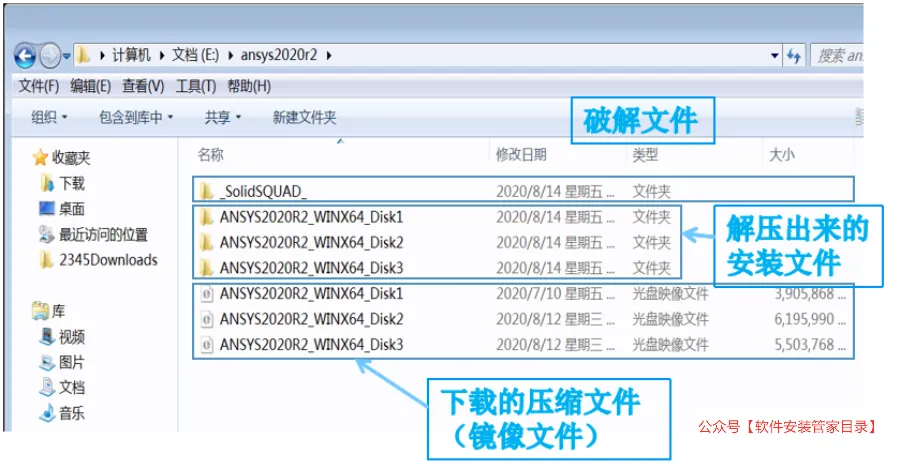
Task: Click the ANSYS2020R2_WINX64_Disk1 folder name text
Action: point(312,217)
